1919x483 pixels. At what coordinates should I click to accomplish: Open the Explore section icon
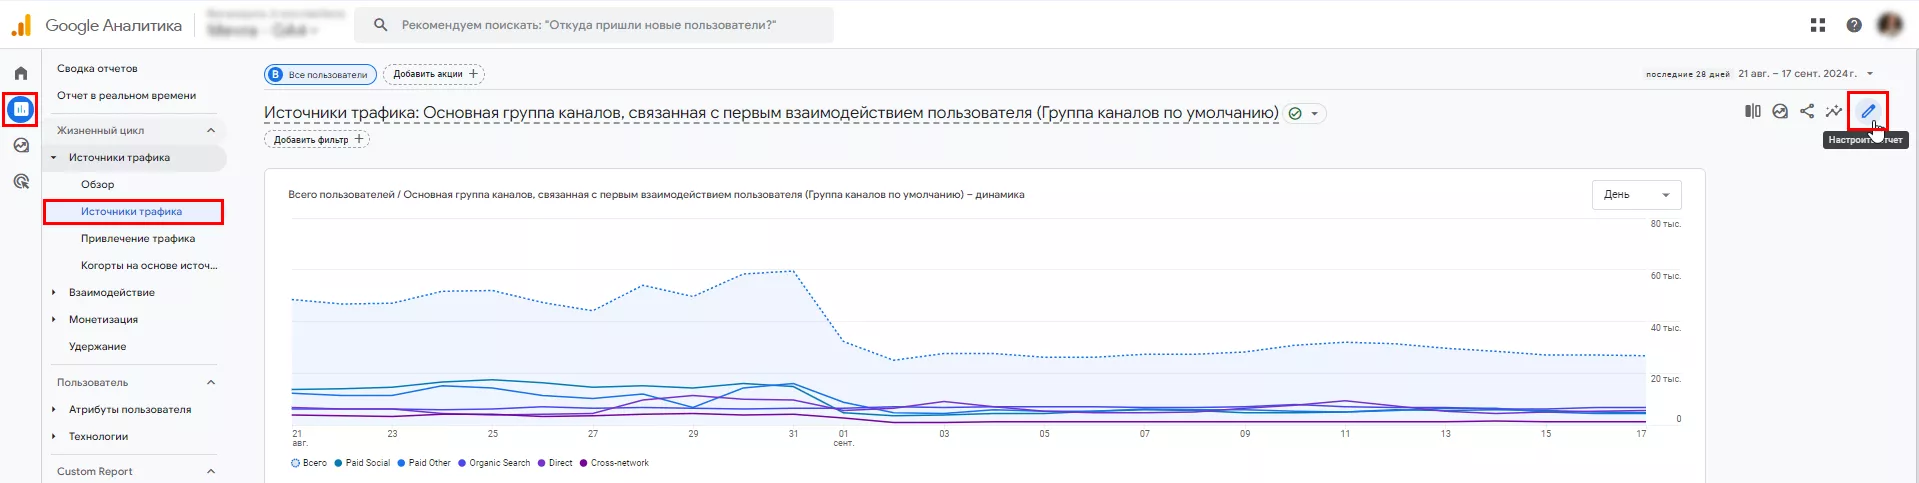point(21,145)
